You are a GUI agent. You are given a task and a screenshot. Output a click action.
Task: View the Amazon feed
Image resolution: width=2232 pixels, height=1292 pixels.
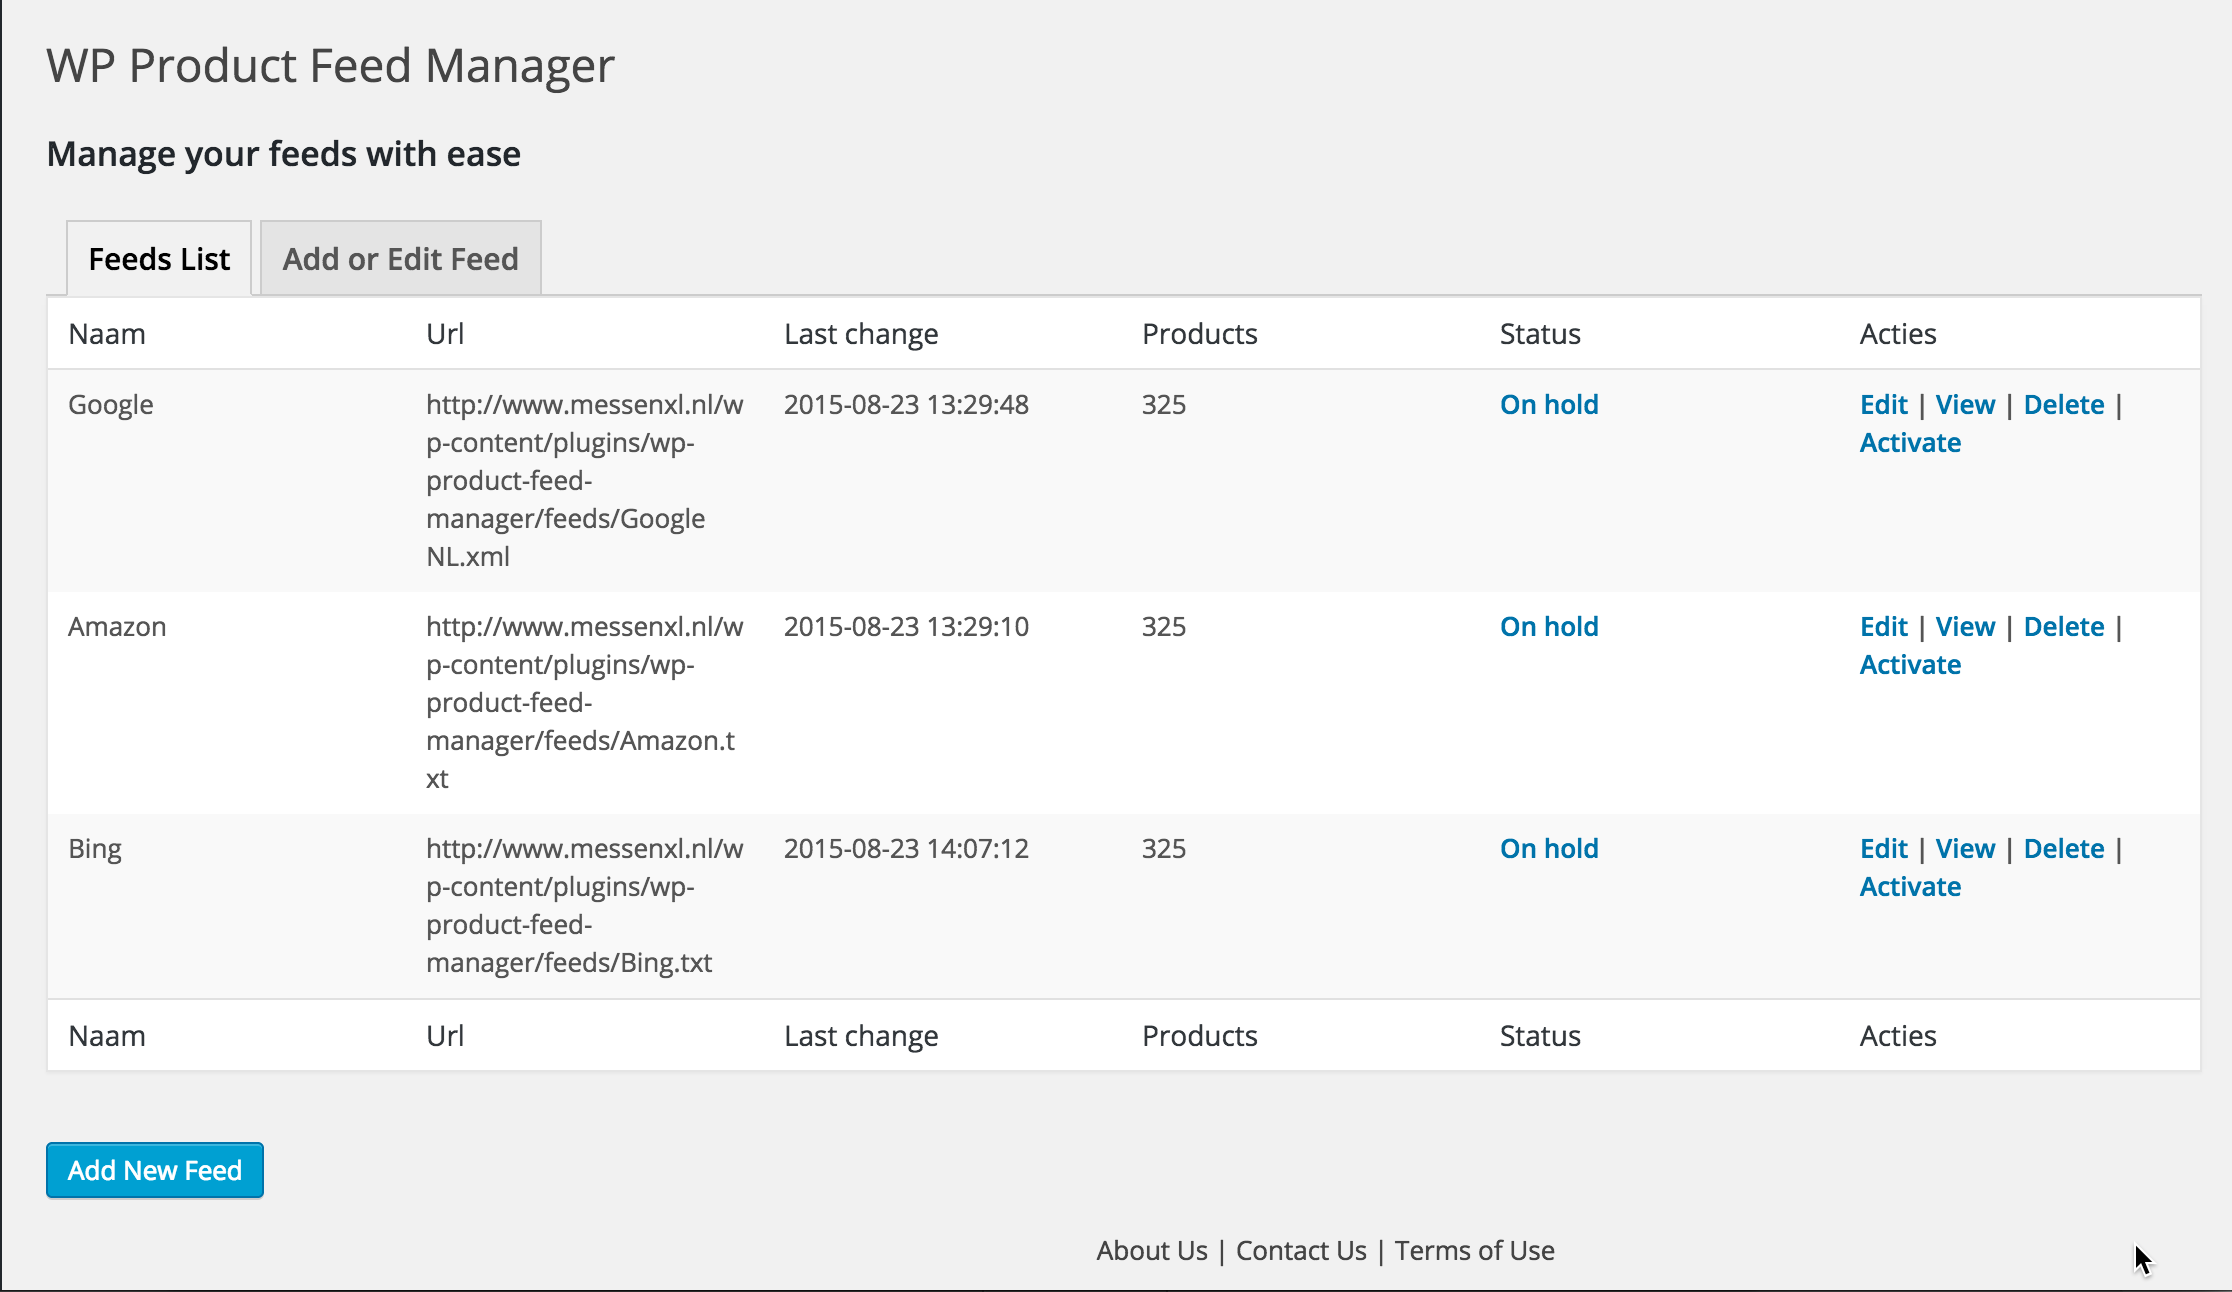1964,626
